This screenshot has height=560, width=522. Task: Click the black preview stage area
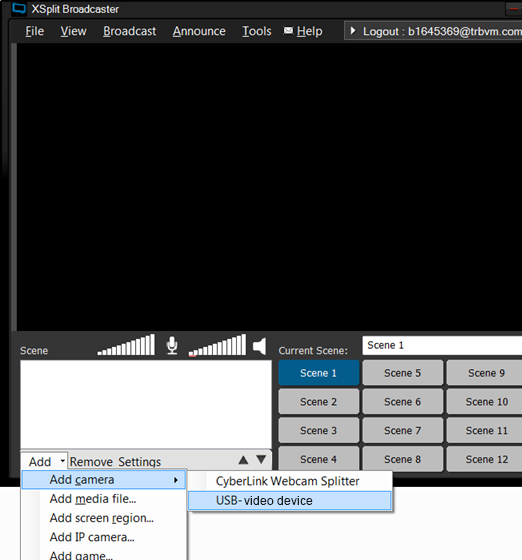coord(269,187)
